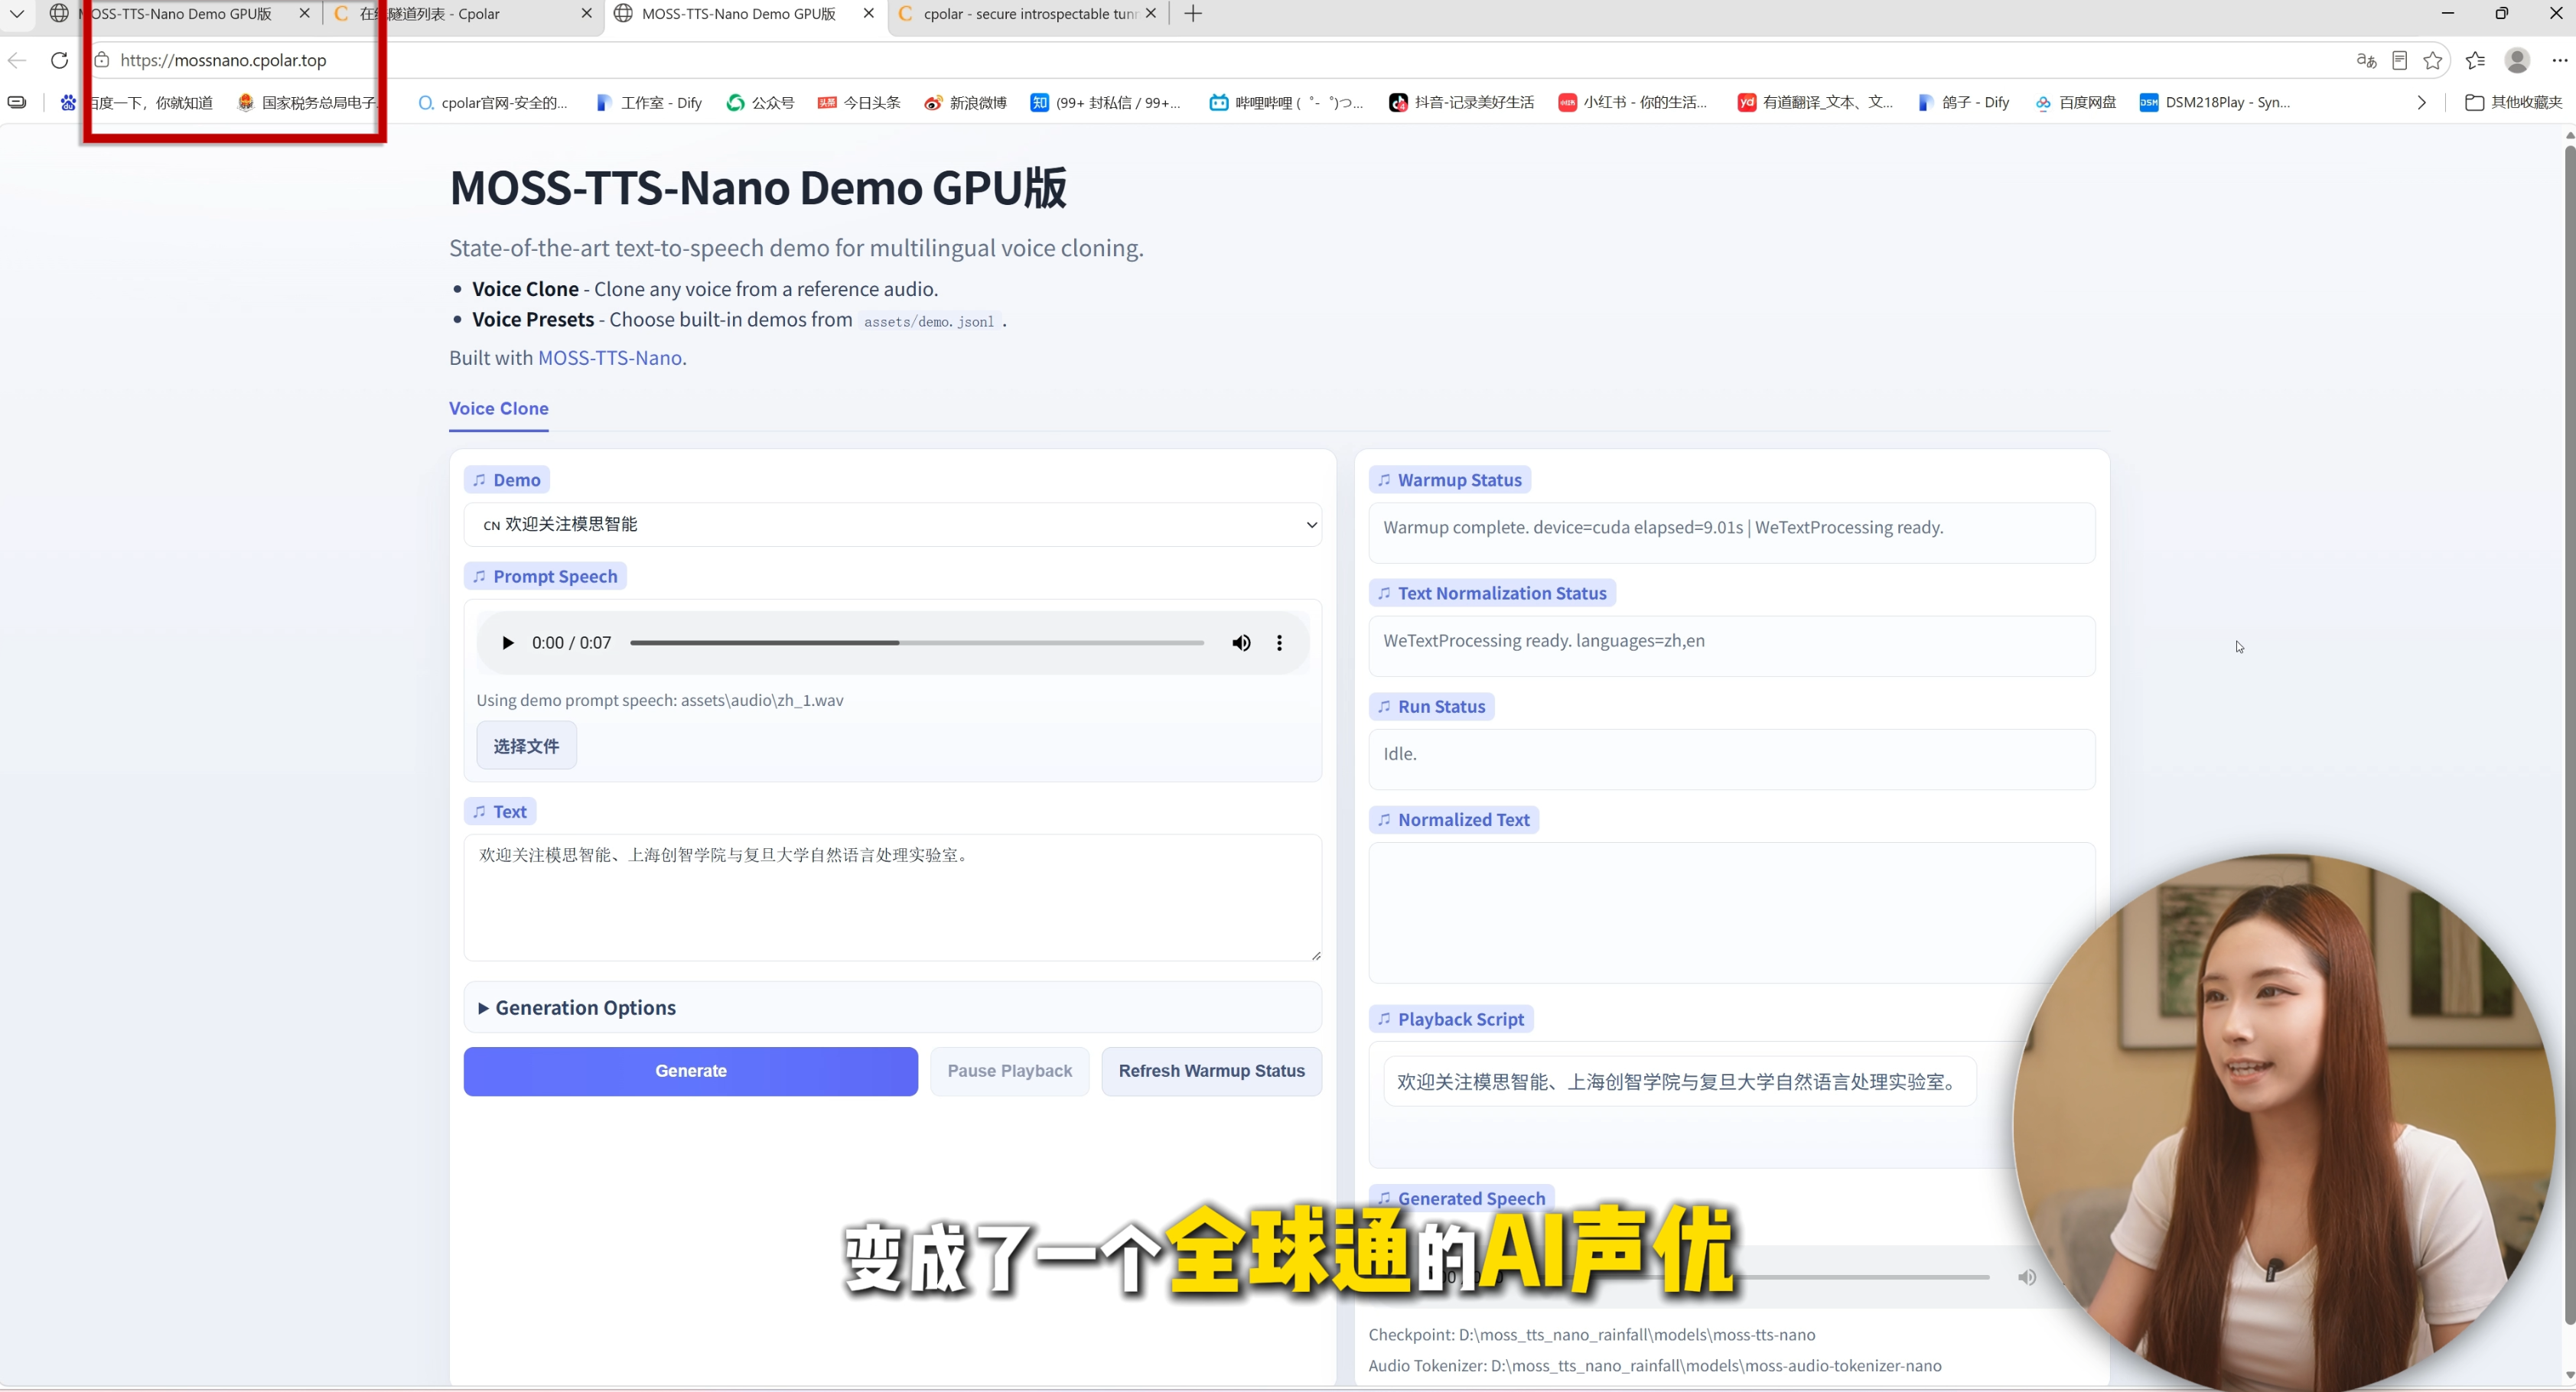This screenshot has width=2576, height=1392.
Task: Expand the Generation Options section
Action: pos(892,1008)
